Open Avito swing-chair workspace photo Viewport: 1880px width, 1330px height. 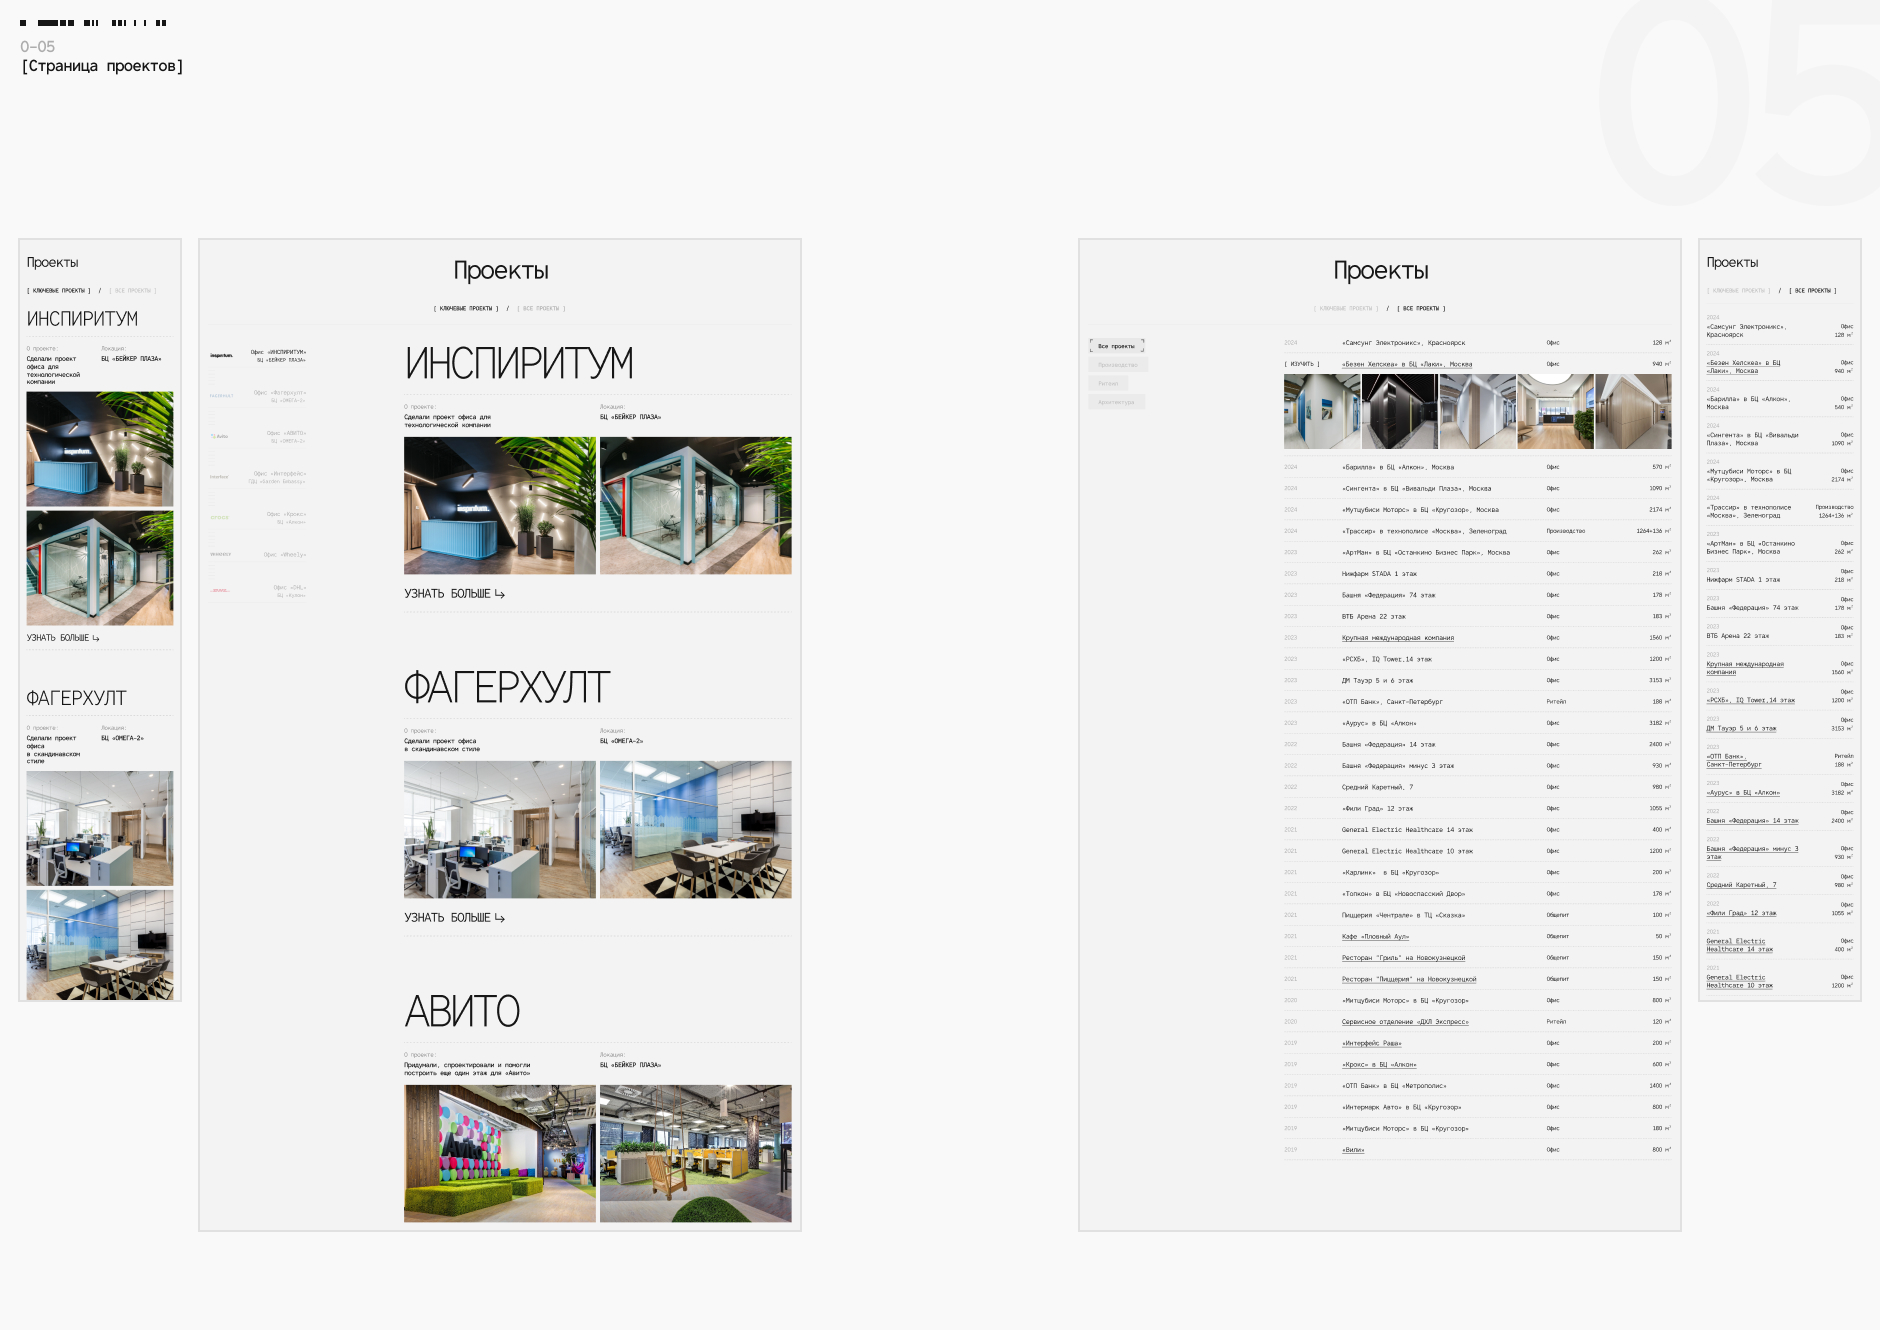pyautogui.click(x=696, y=1153)
